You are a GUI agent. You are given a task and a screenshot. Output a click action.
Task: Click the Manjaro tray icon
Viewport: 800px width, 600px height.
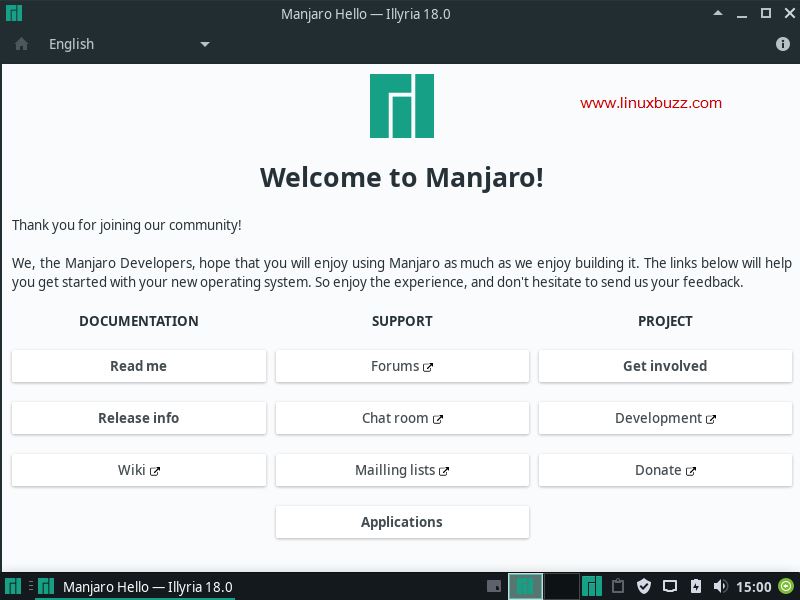(592, 586)
